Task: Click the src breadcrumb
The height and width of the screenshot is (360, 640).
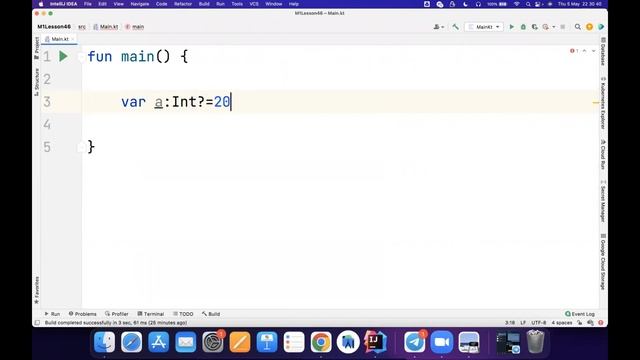Action: (82, 27)
